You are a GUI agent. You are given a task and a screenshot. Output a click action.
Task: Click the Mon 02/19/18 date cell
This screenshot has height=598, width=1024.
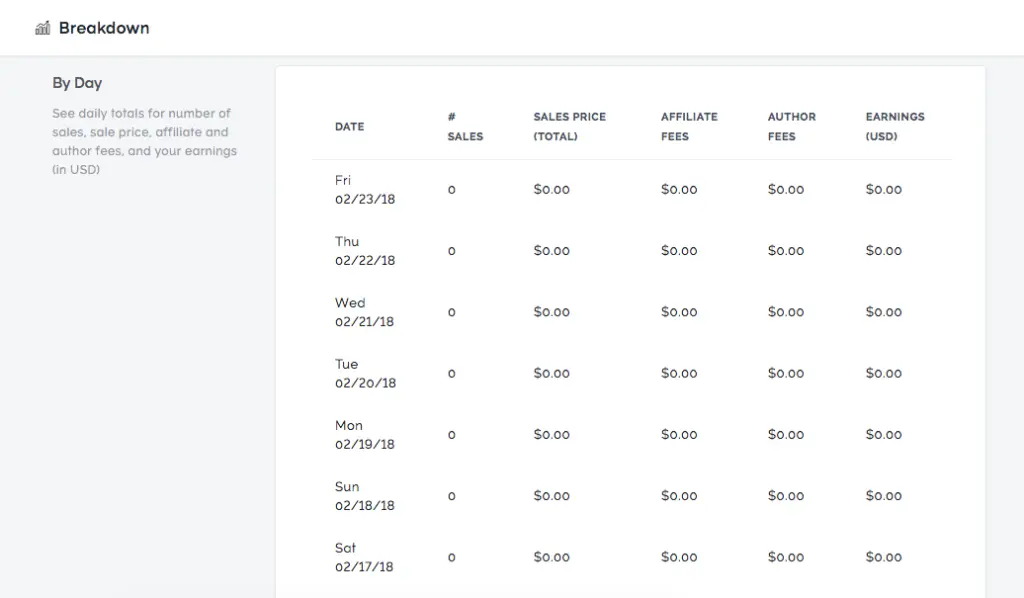click(364, 435)
